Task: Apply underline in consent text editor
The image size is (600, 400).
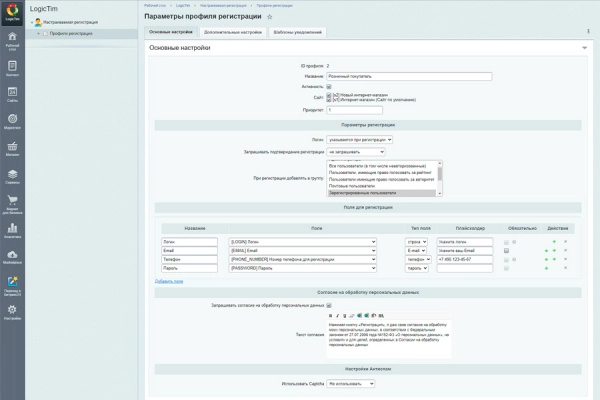Action: tap(344, 316)
